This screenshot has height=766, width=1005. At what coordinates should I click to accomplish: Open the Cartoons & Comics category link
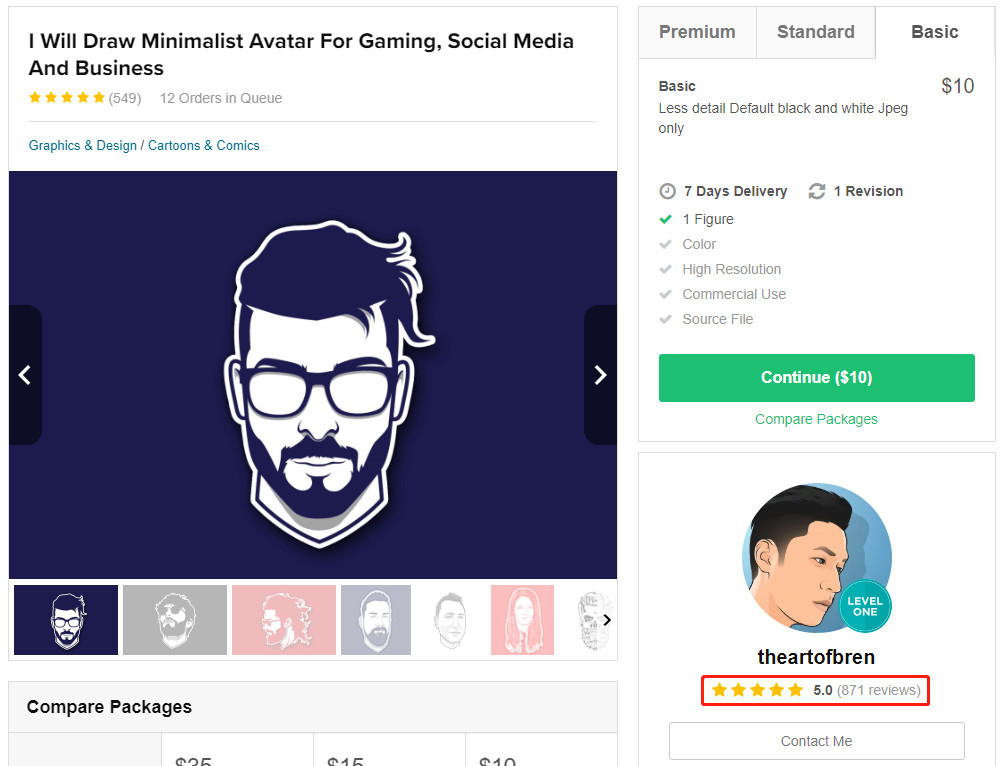[204, 146]
